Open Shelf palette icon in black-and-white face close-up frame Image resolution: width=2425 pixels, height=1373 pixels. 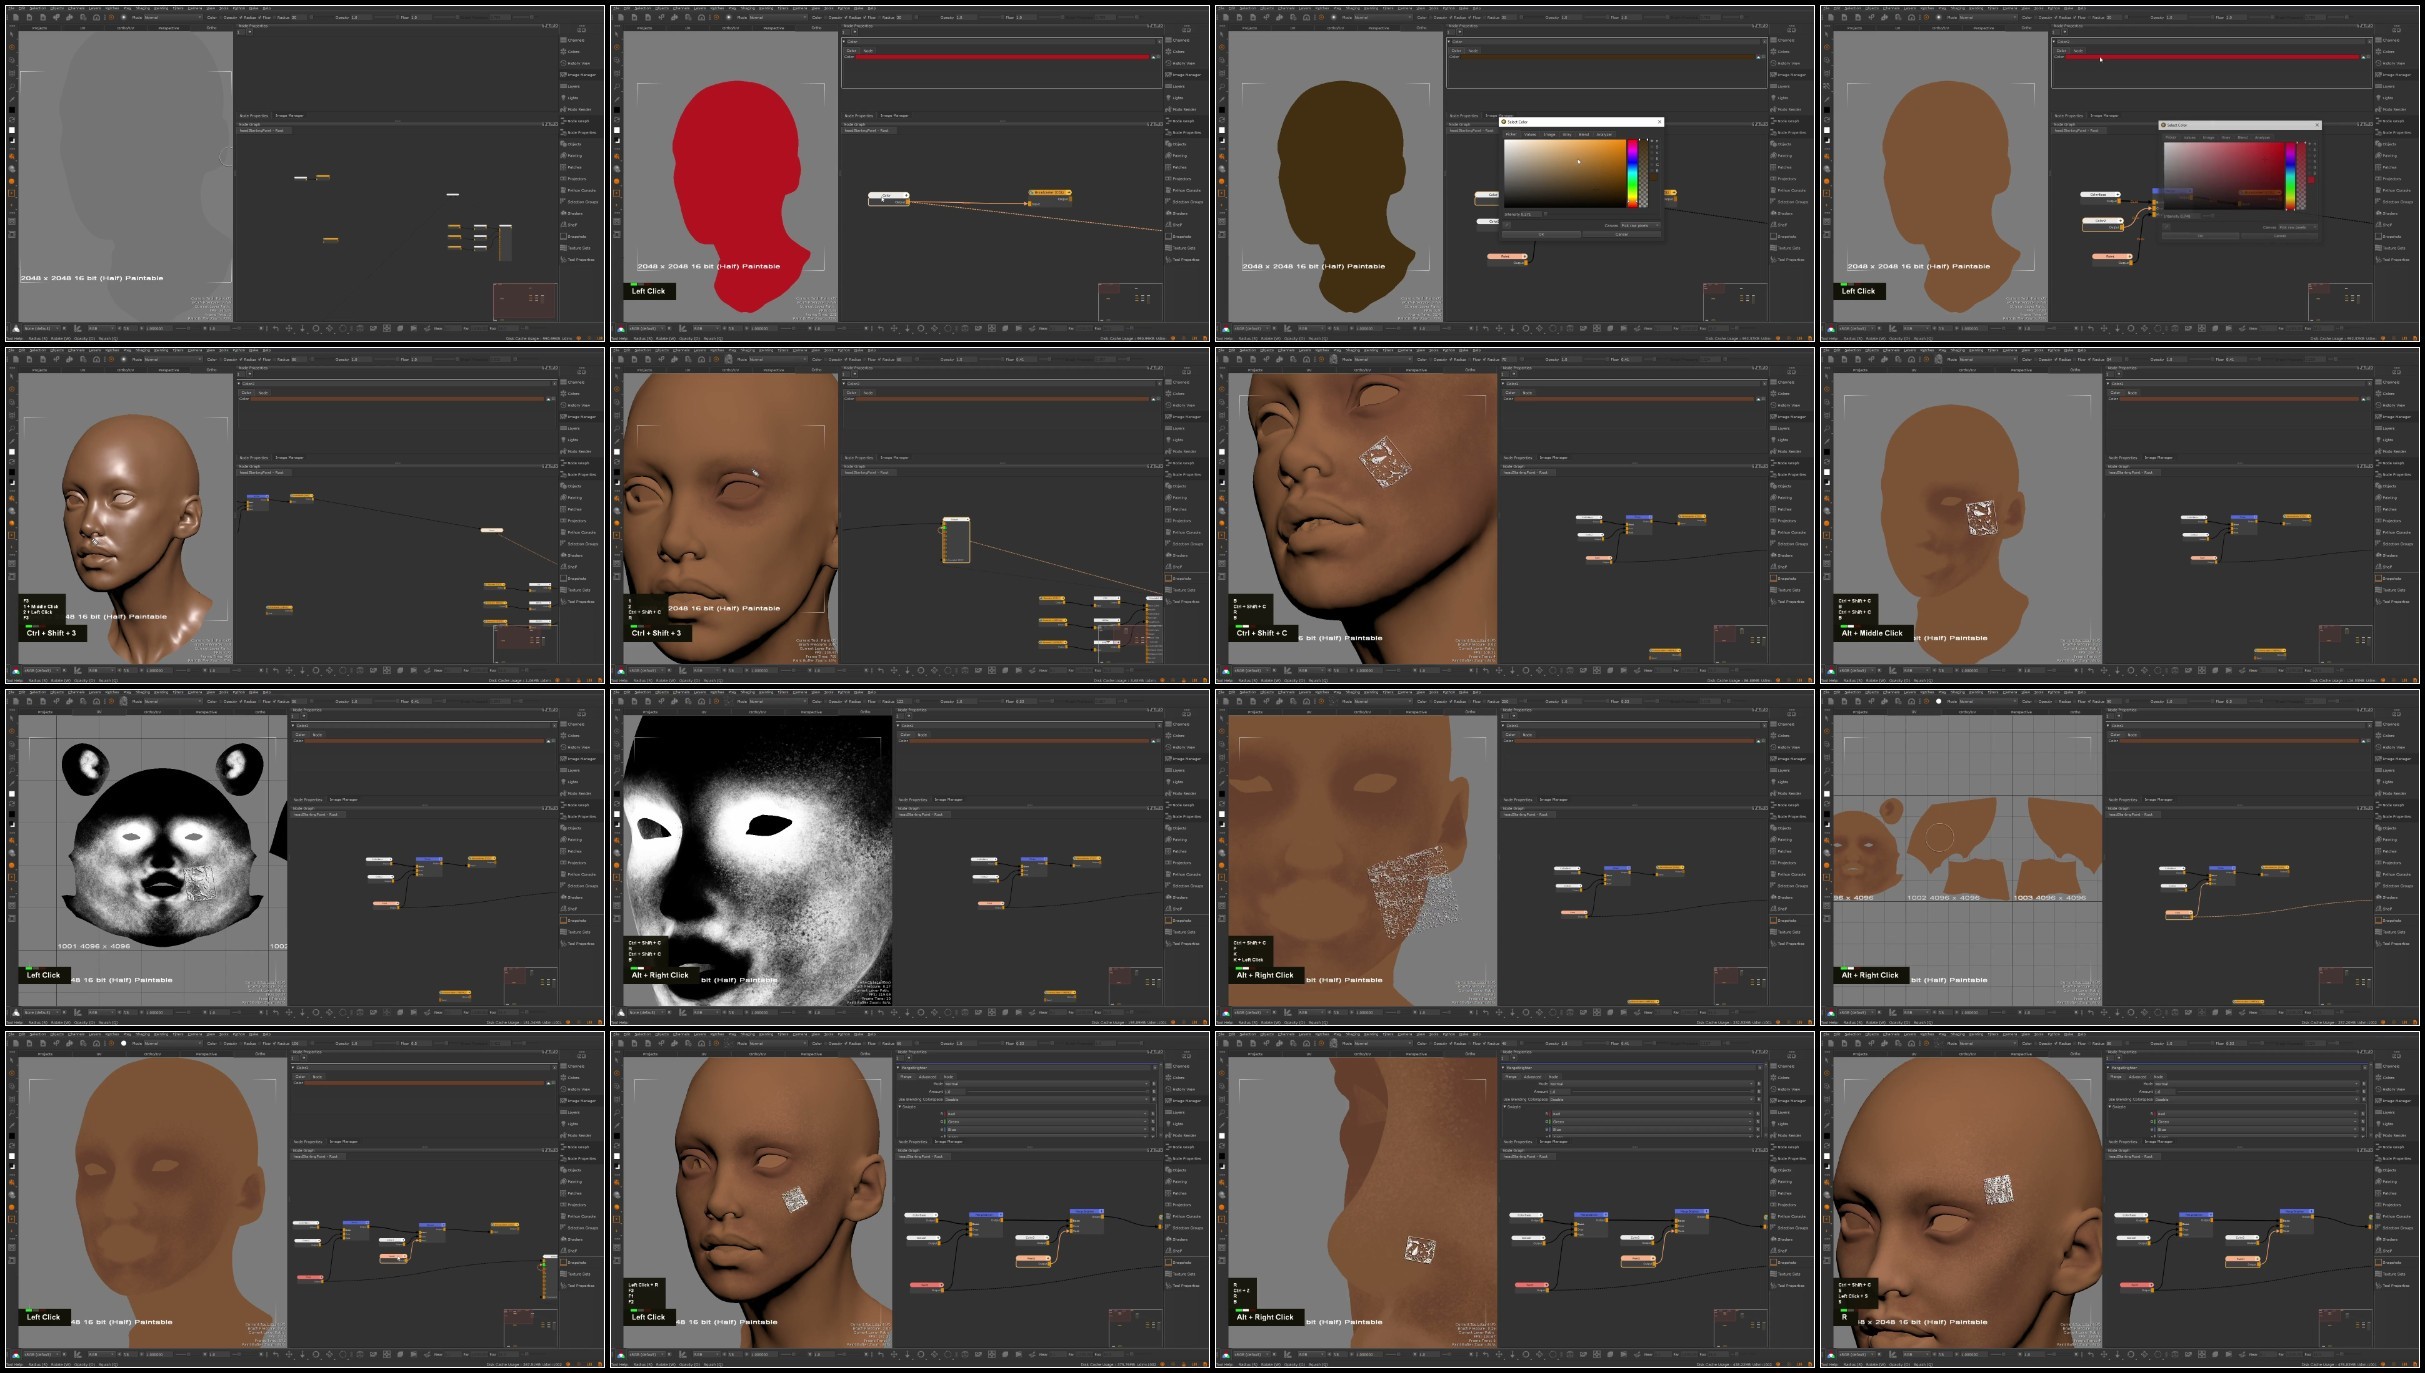point(1168,909)
